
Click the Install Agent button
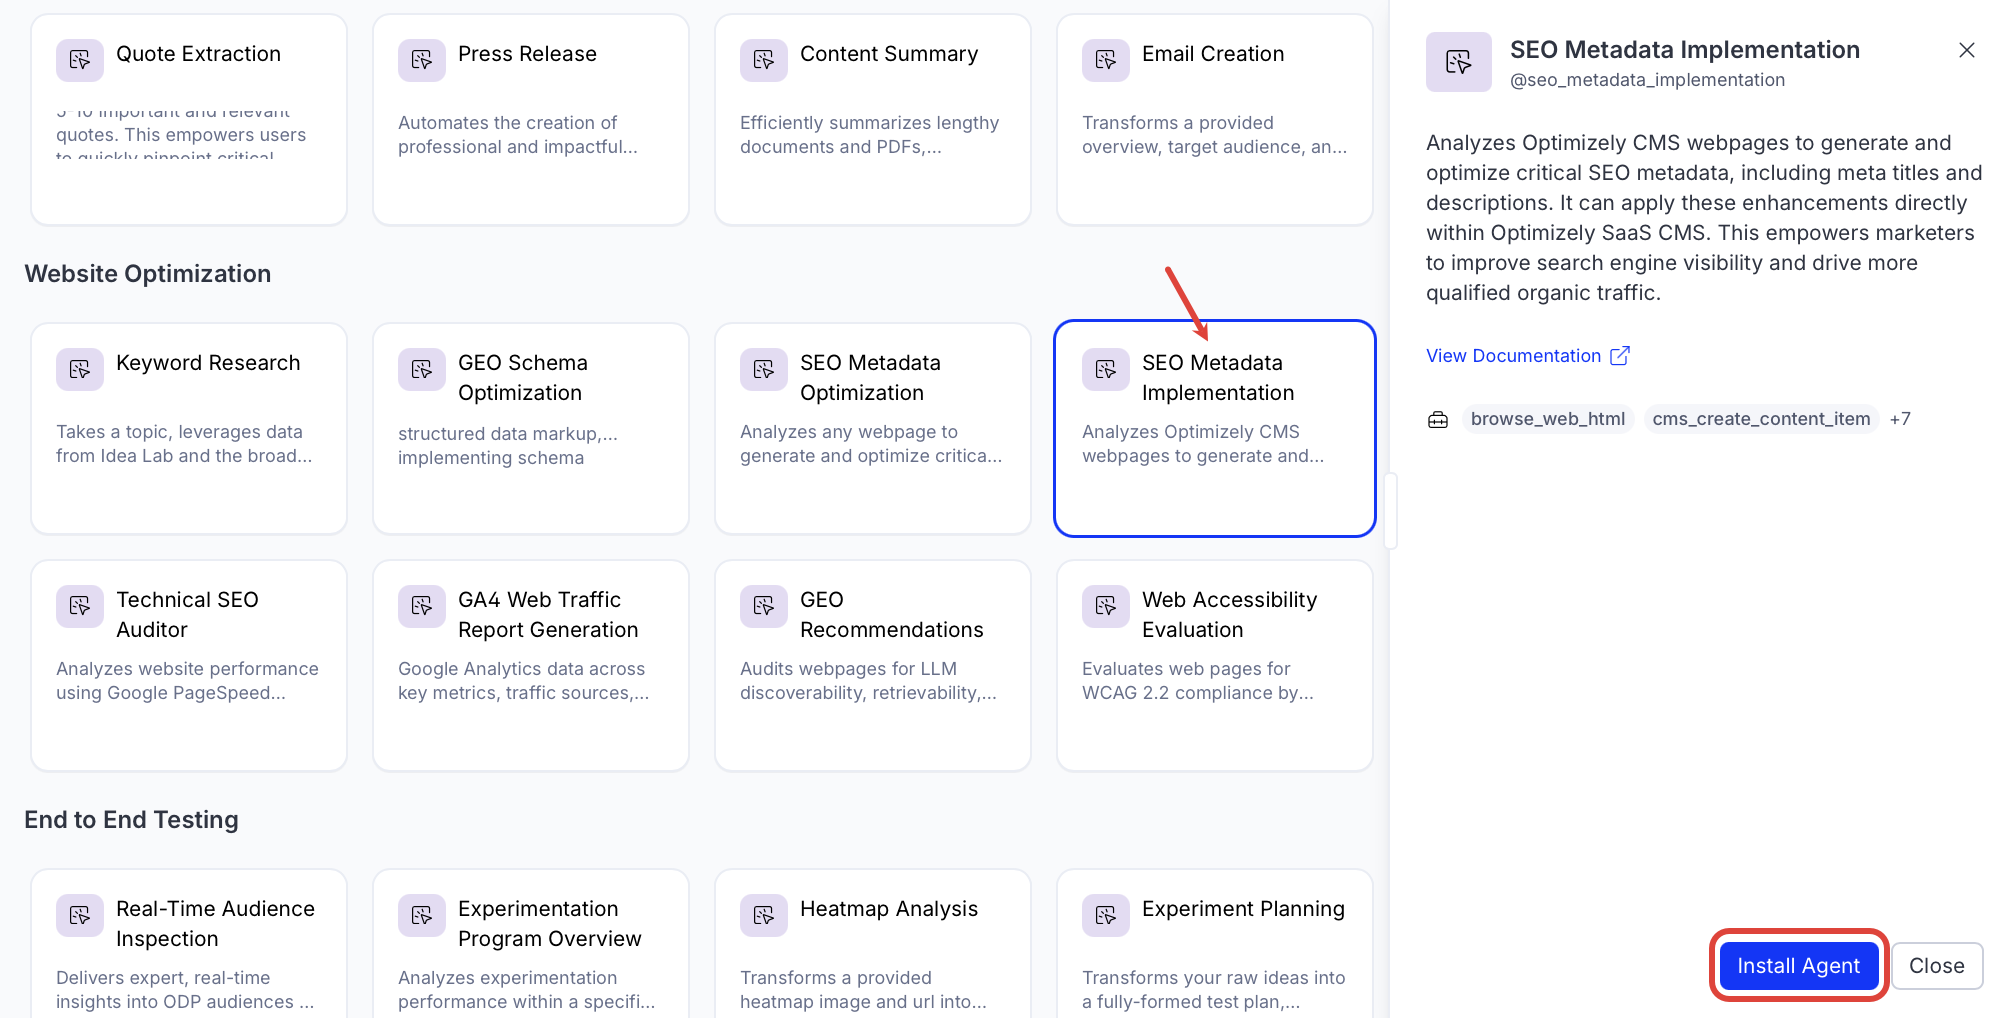[1798, 966]
